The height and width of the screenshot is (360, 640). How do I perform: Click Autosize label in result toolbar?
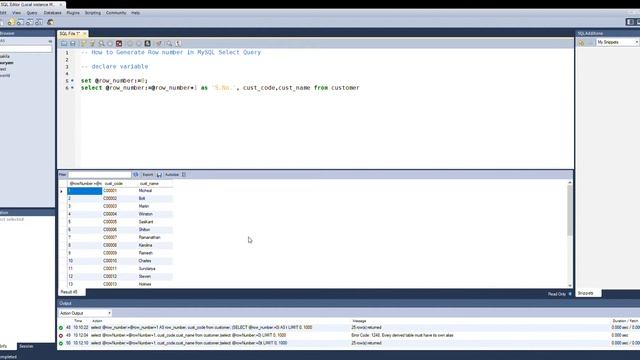click(x=172, y=175)
